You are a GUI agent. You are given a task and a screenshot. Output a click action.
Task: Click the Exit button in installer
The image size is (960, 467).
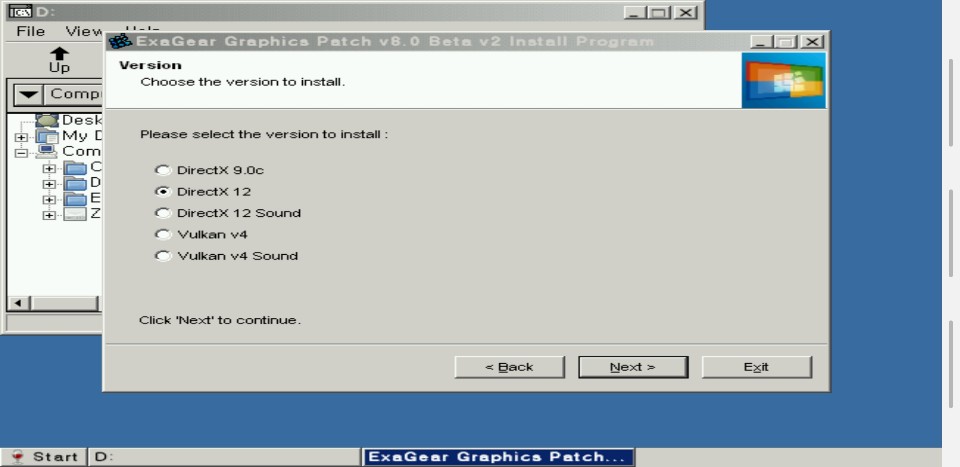click(757, 367)
